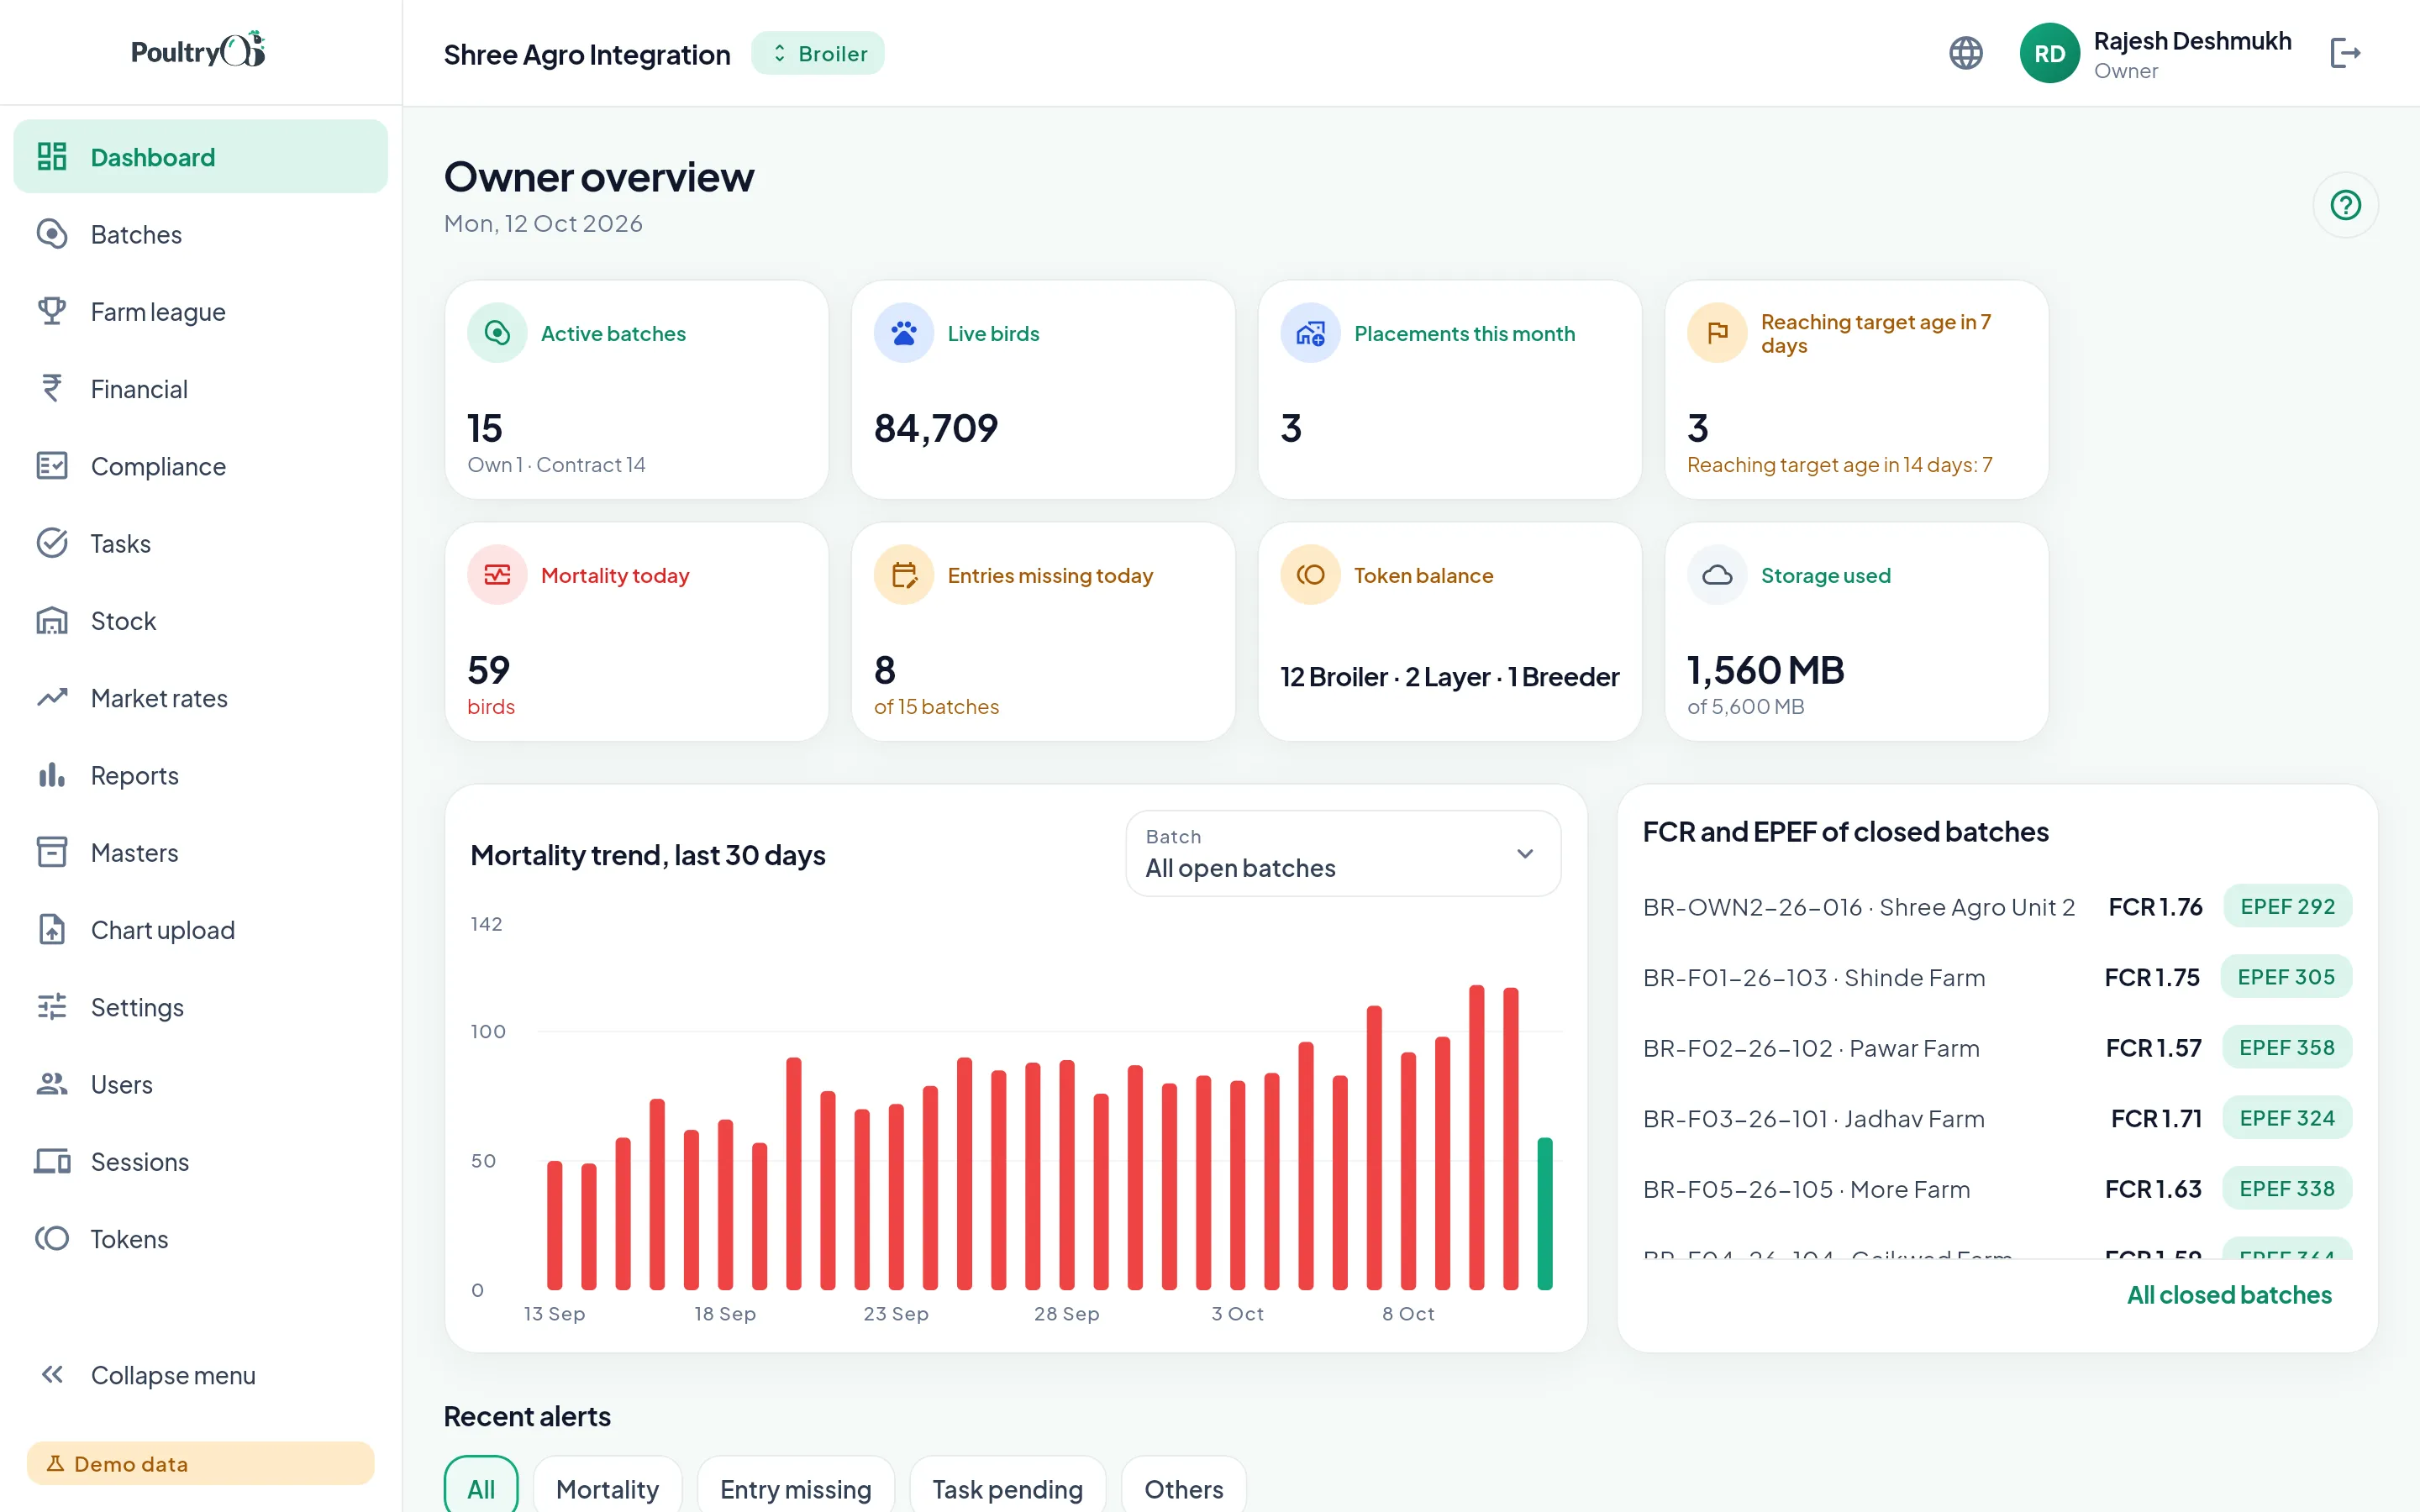This screenshot has width=2420, height=1512.
Task: Open Users from the sidebar
Action: pyautogui.click(x=201, y=1084)
